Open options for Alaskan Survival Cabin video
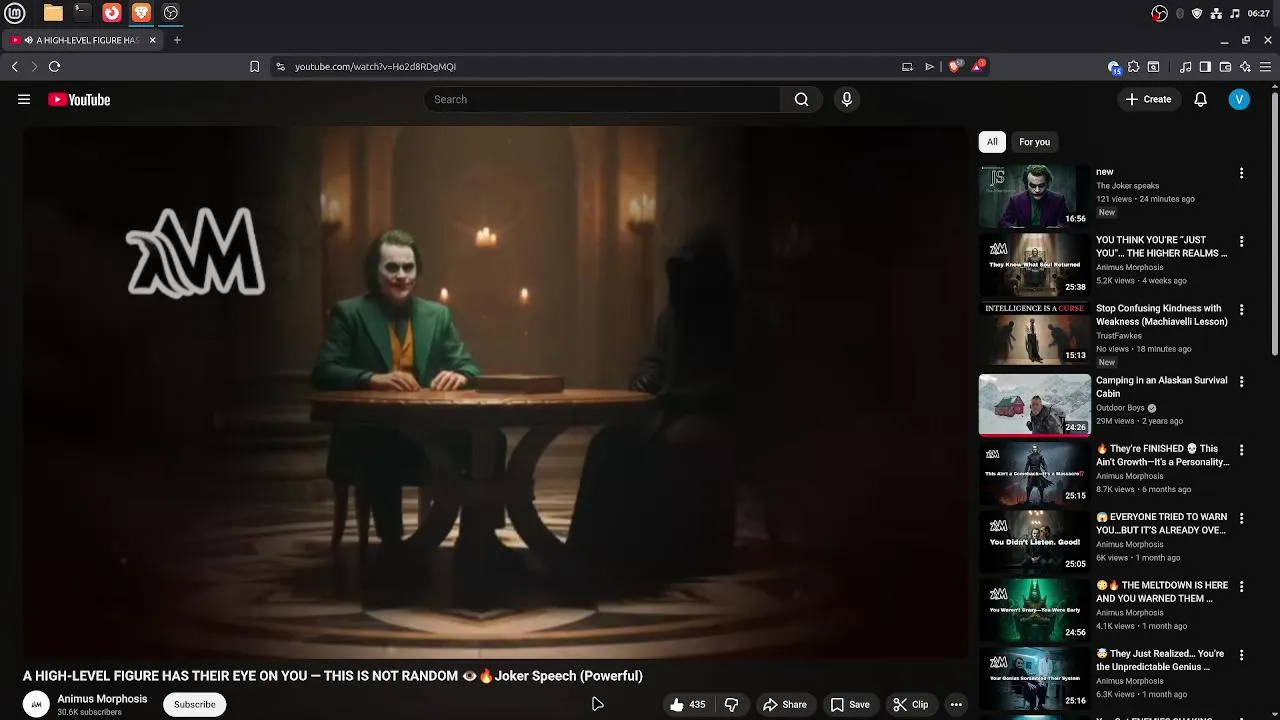 coord(1241,382)
